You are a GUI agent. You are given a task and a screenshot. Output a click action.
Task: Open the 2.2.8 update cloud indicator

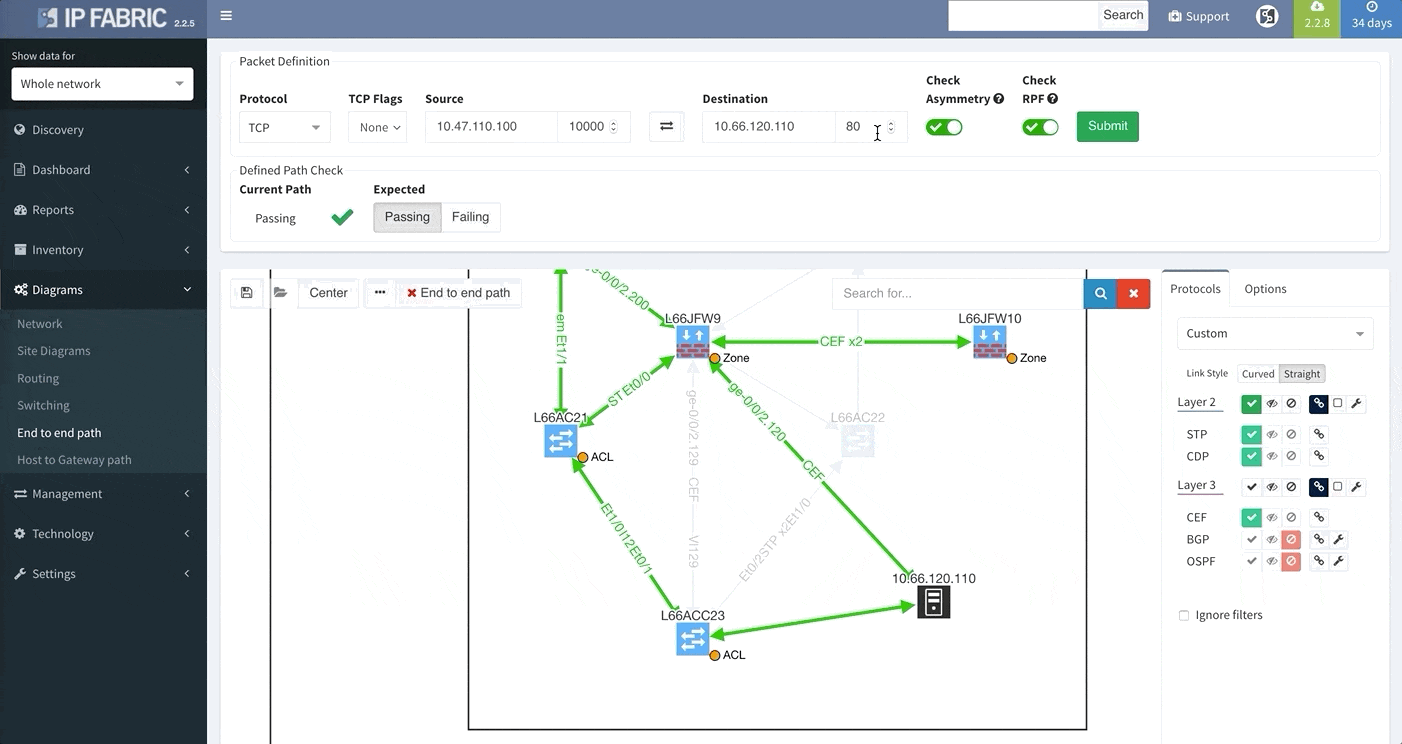click(1317, 16)
